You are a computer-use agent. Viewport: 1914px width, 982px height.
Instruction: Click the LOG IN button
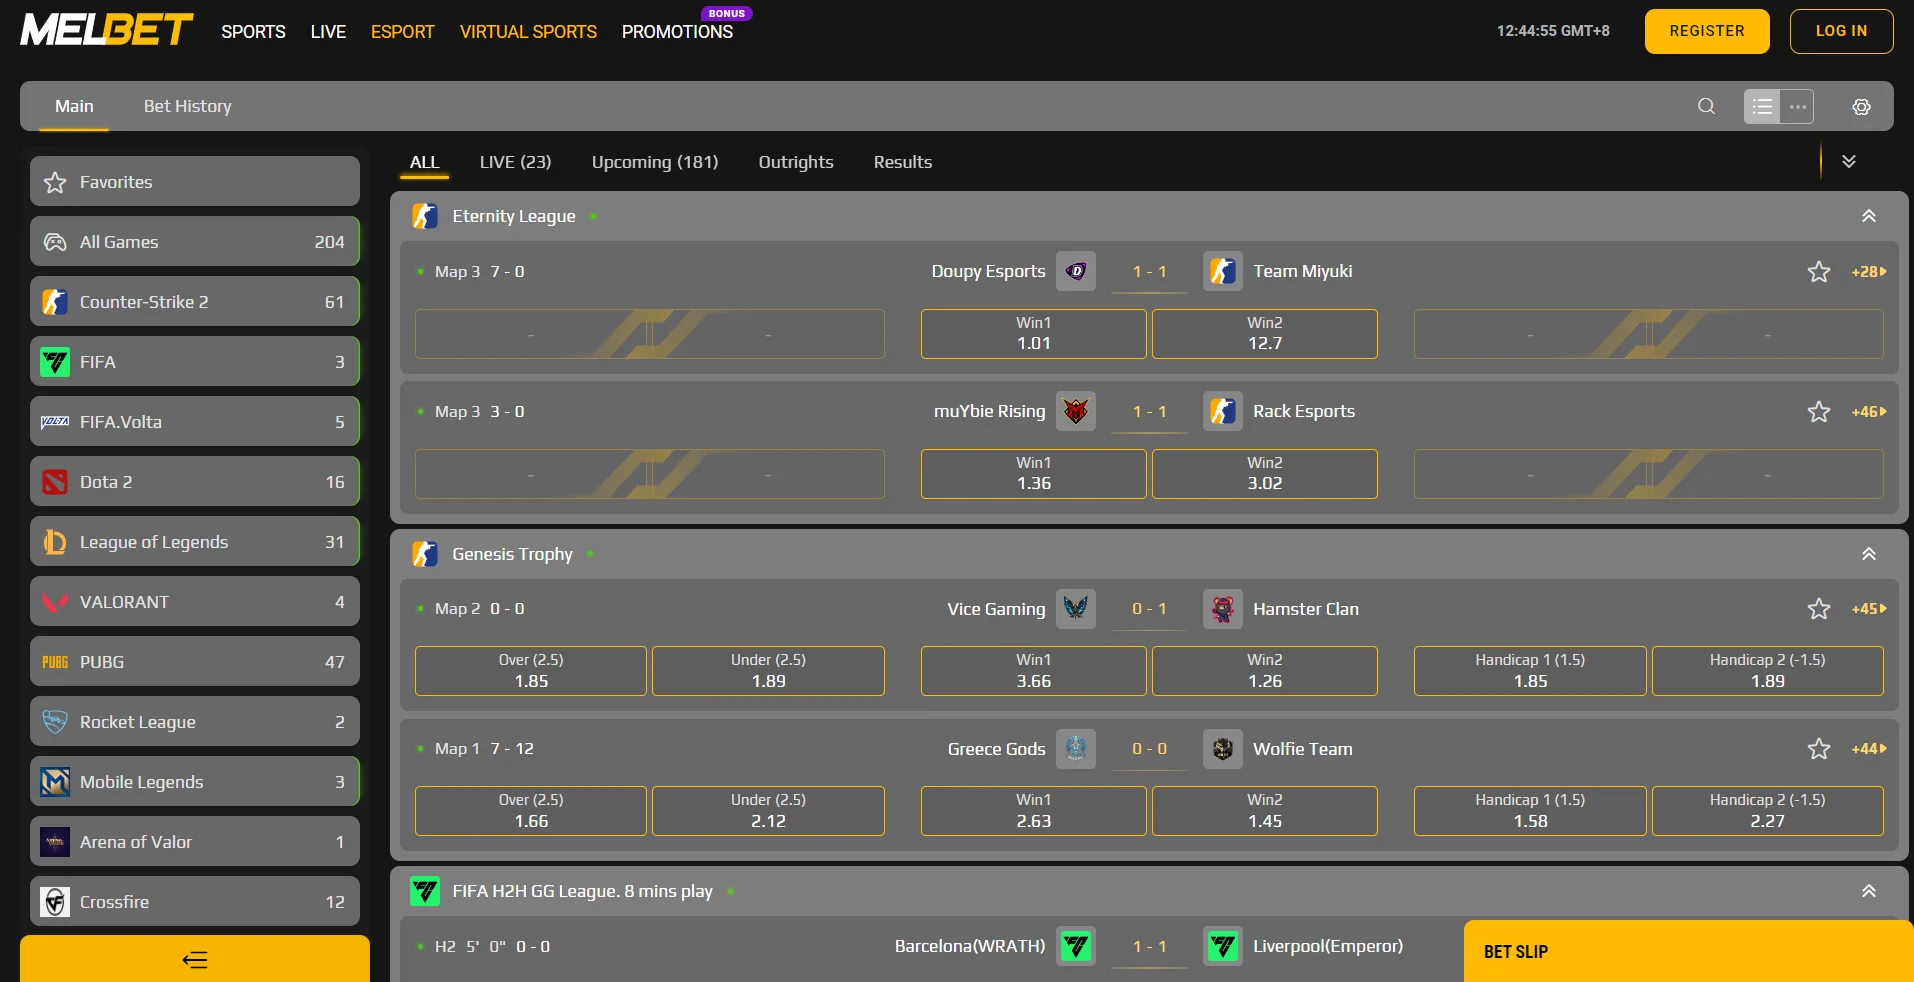(x=1840, y=31)
